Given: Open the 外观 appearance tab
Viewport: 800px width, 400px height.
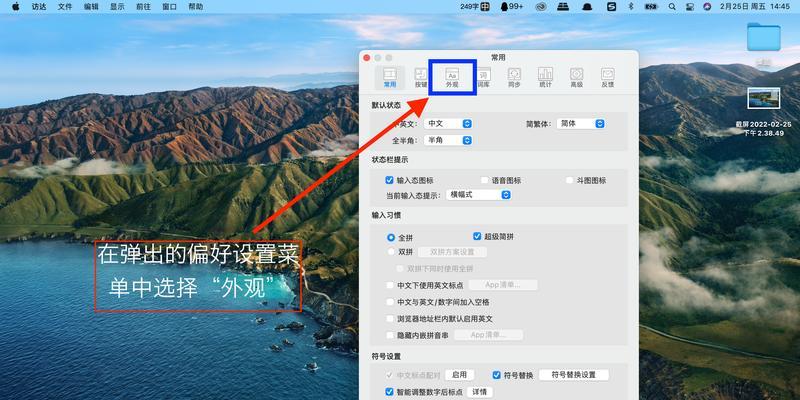Looking at the screenshot, I should (452, 78).
